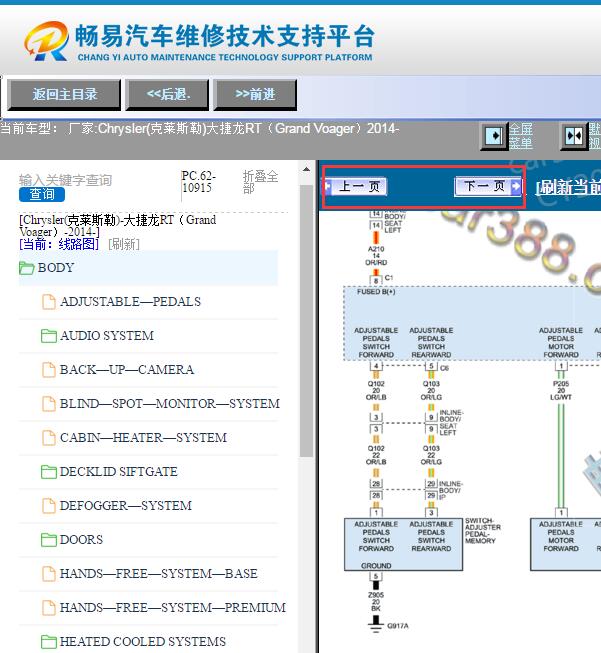601x653 pixels.
Task: Click the DECKLID SIFTGATE folder icon
Action: pyautogui.click(x=49, y=472)
